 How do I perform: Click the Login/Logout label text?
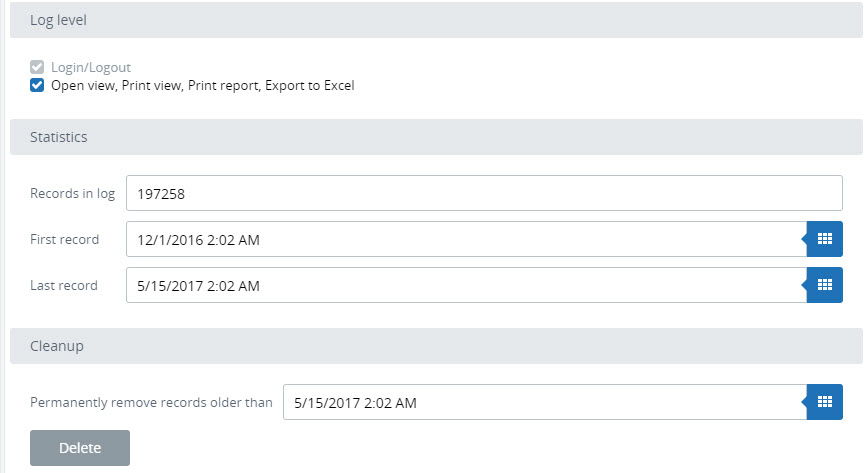tap(91, 68)
